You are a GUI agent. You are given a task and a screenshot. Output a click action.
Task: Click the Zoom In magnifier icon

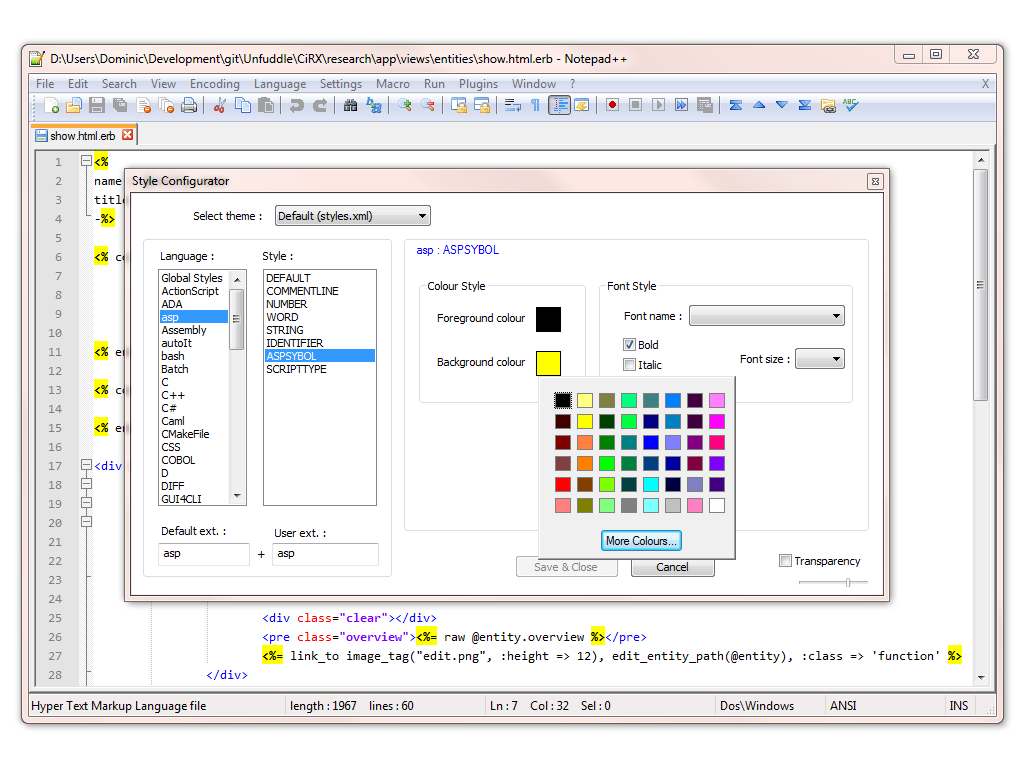click(404, 105)
